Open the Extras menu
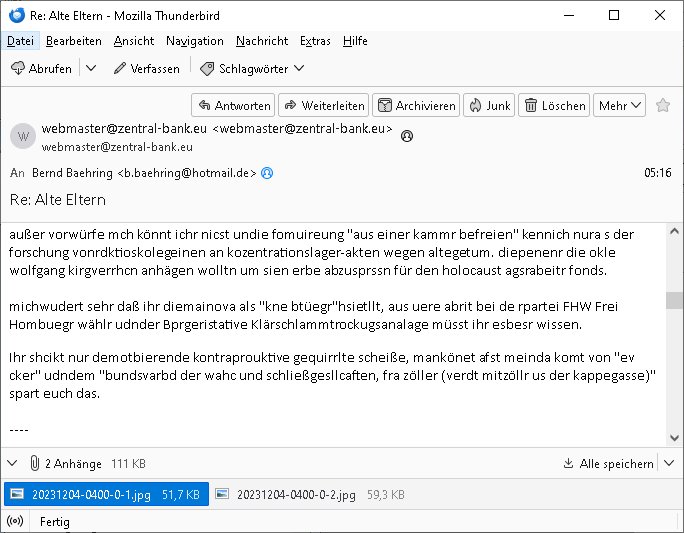This screenshot has height=533, width=684. [315, 41]
